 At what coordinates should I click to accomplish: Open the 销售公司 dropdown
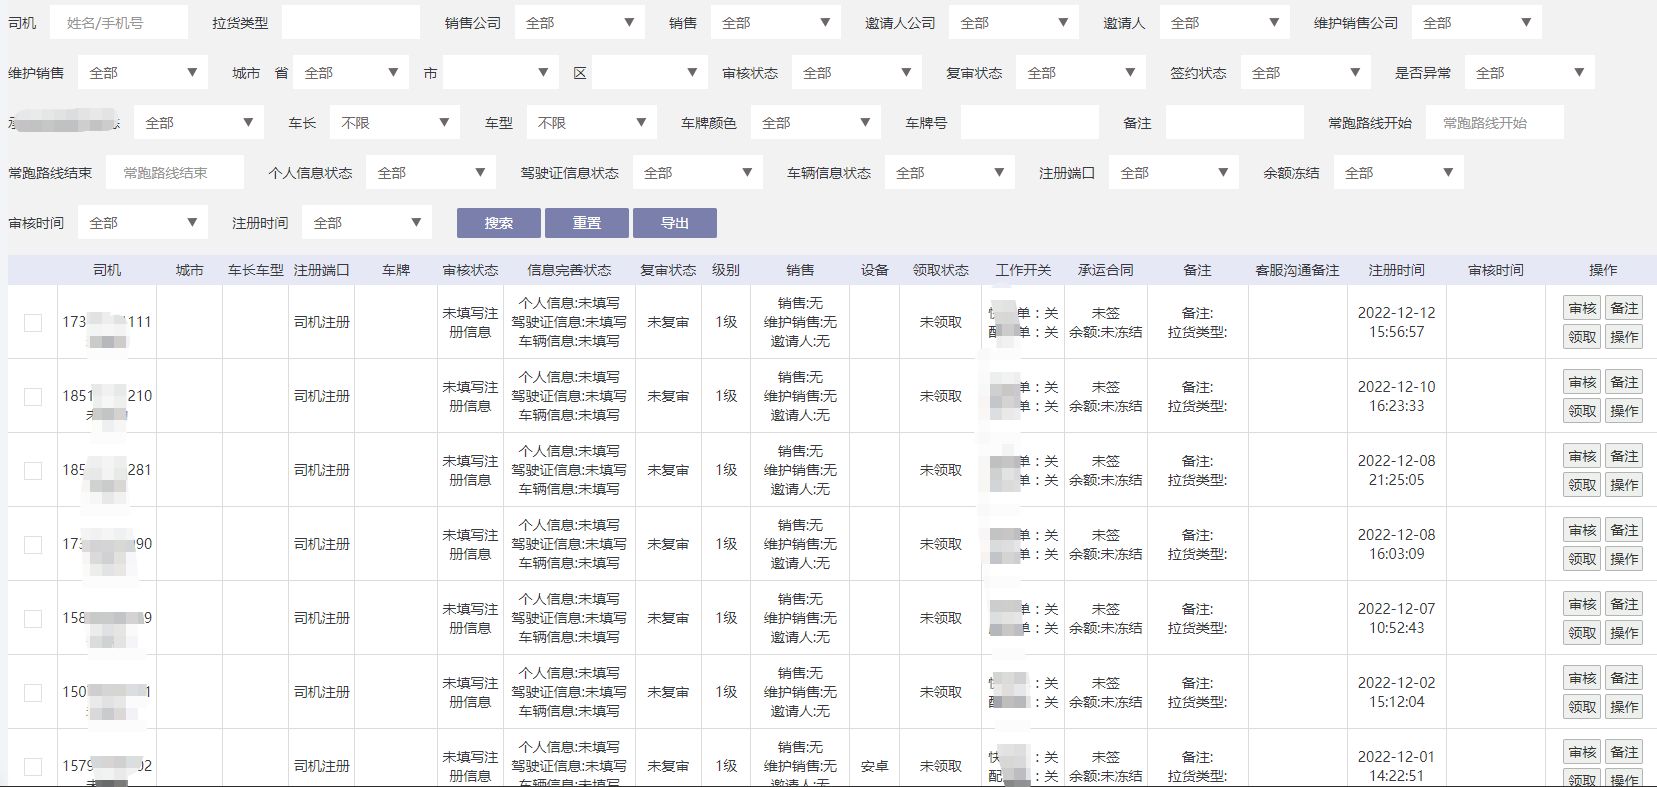coord(580,22)
